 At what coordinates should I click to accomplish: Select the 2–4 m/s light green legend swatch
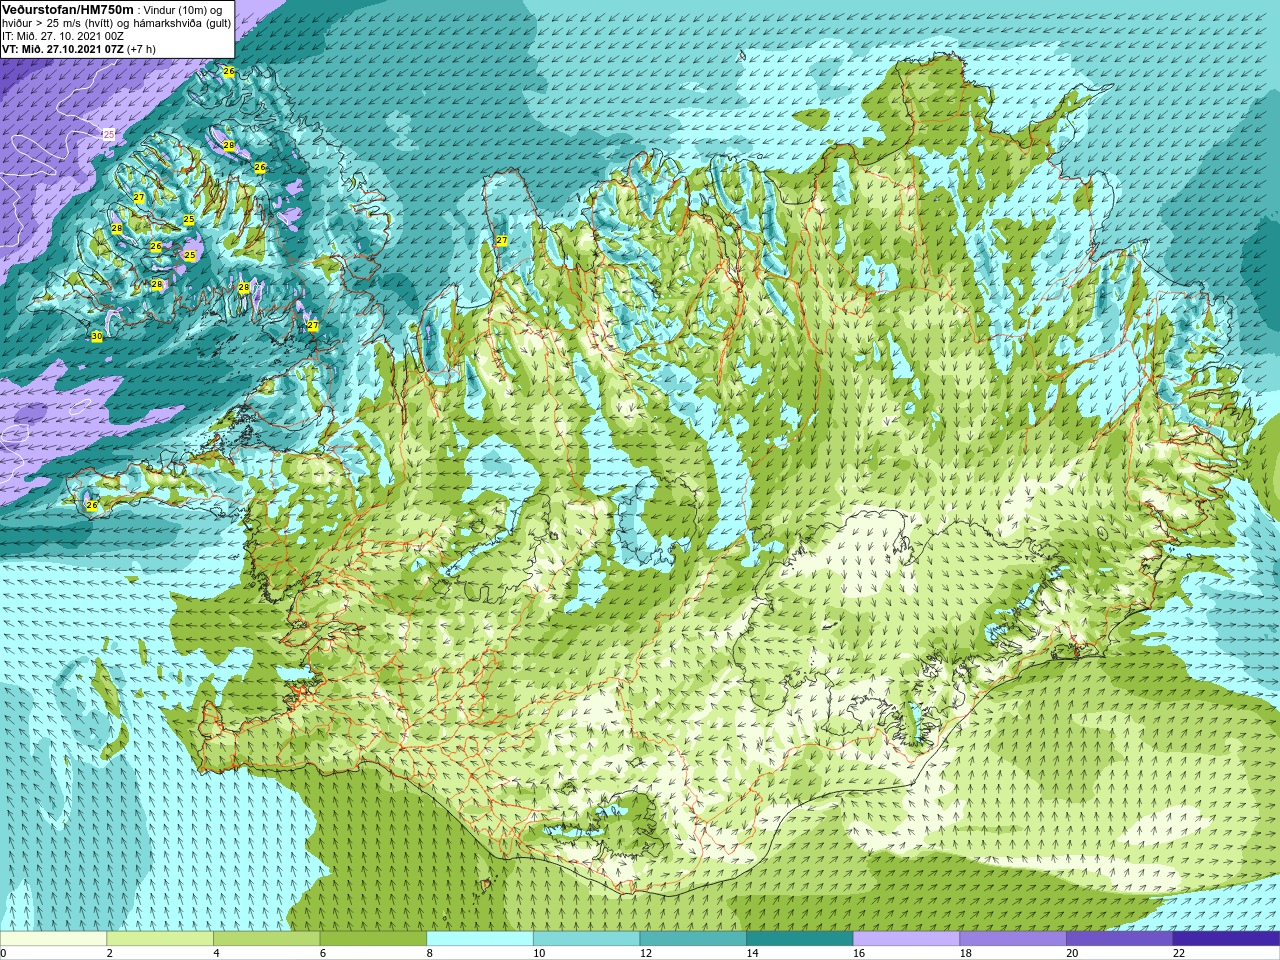160,939
